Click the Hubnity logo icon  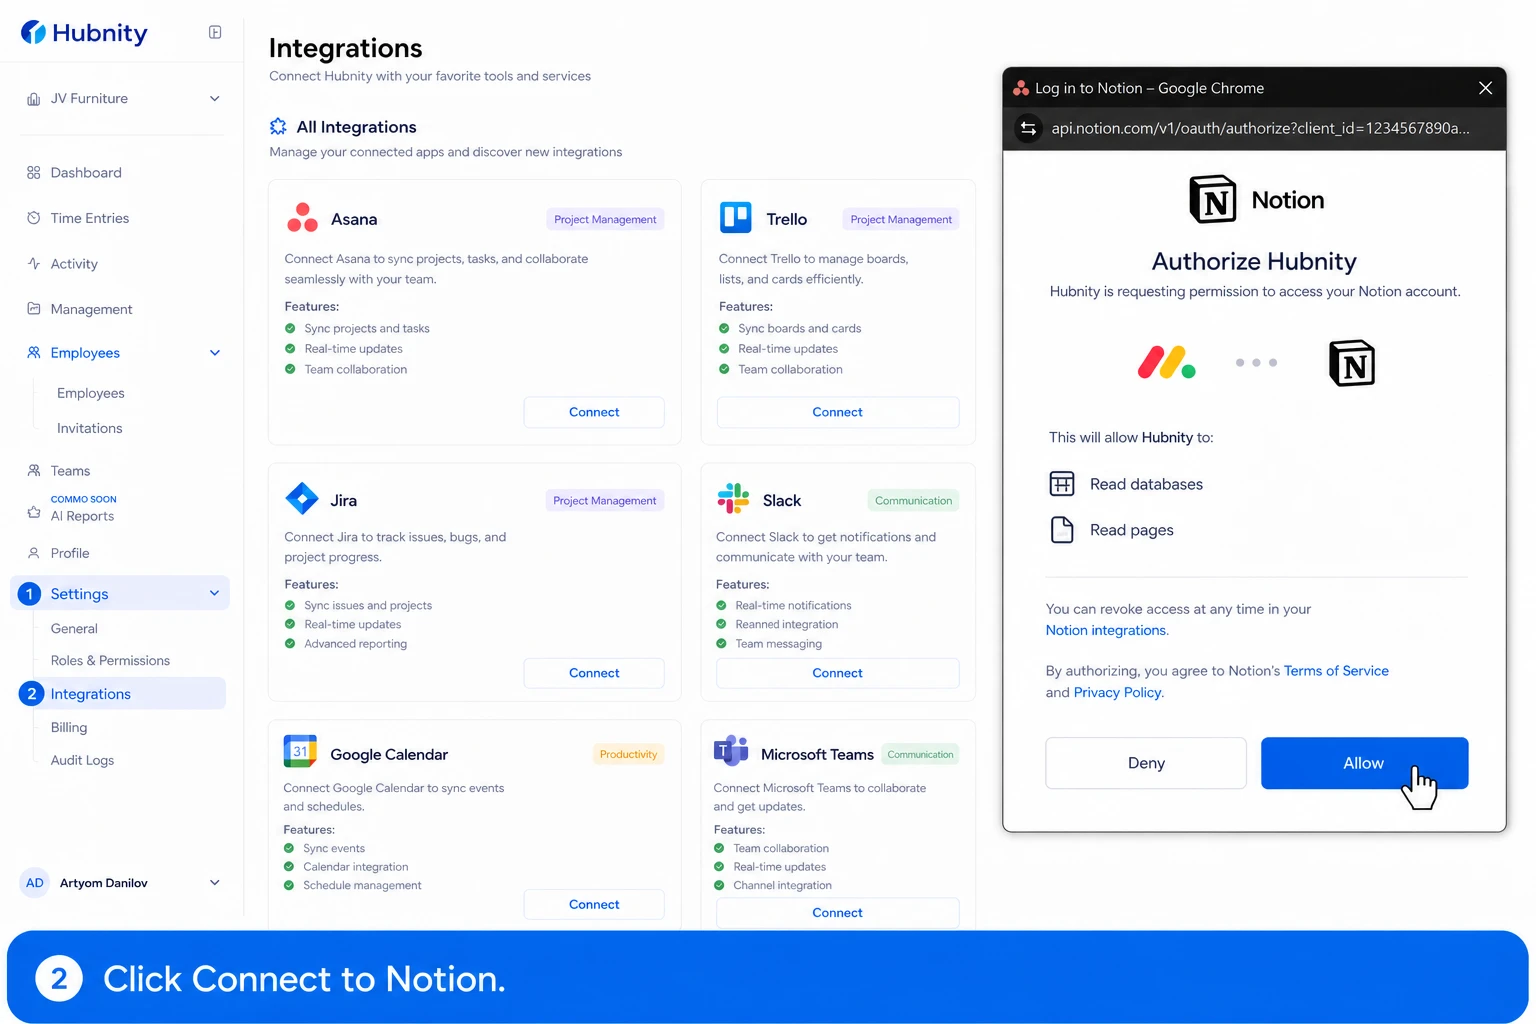33,33
